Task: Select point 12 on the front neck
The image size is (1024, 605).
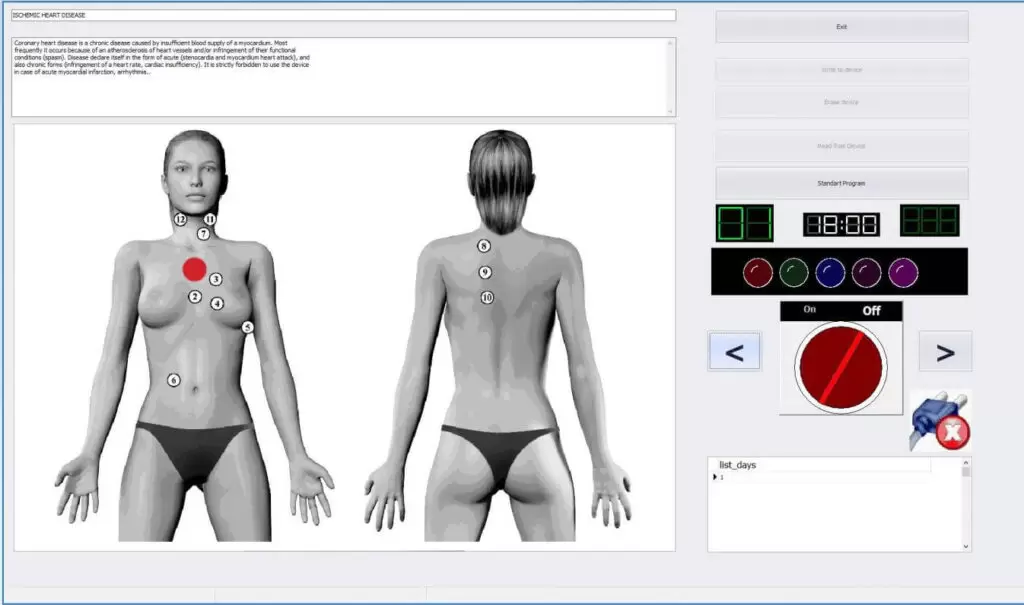Action: (181, 219)
